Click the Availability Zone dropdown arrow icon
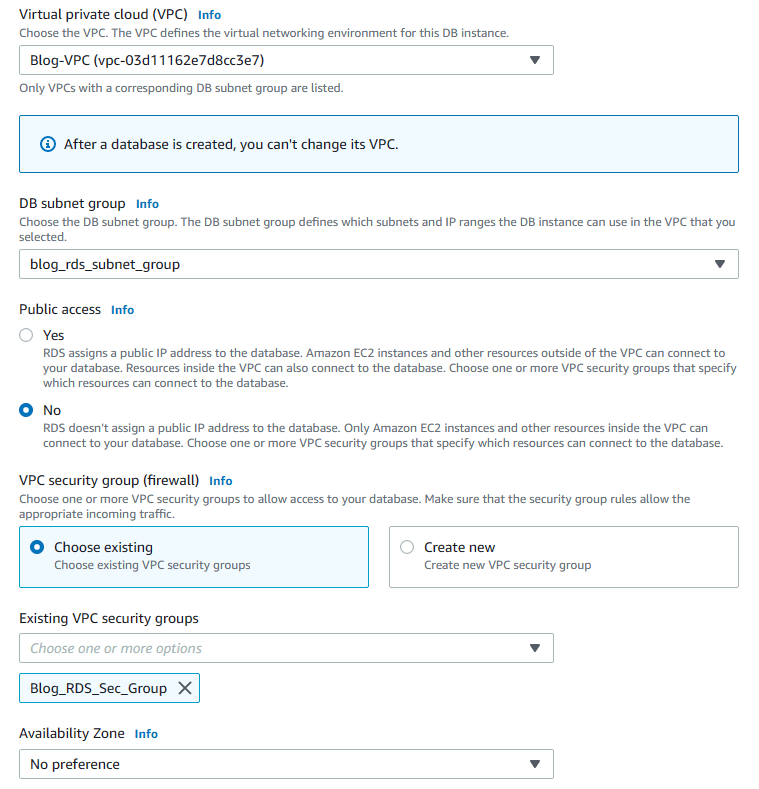The width and height of the screenshot is (759, 789). pos(534,764)
